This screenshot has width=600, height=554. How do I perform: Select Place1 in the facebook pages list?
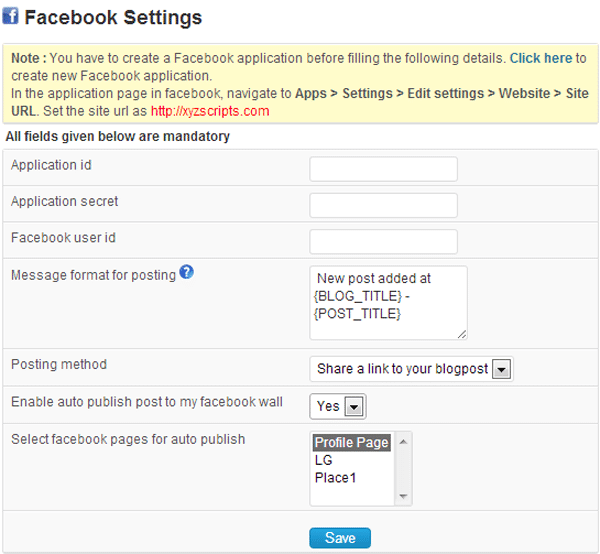click(335, 478)
